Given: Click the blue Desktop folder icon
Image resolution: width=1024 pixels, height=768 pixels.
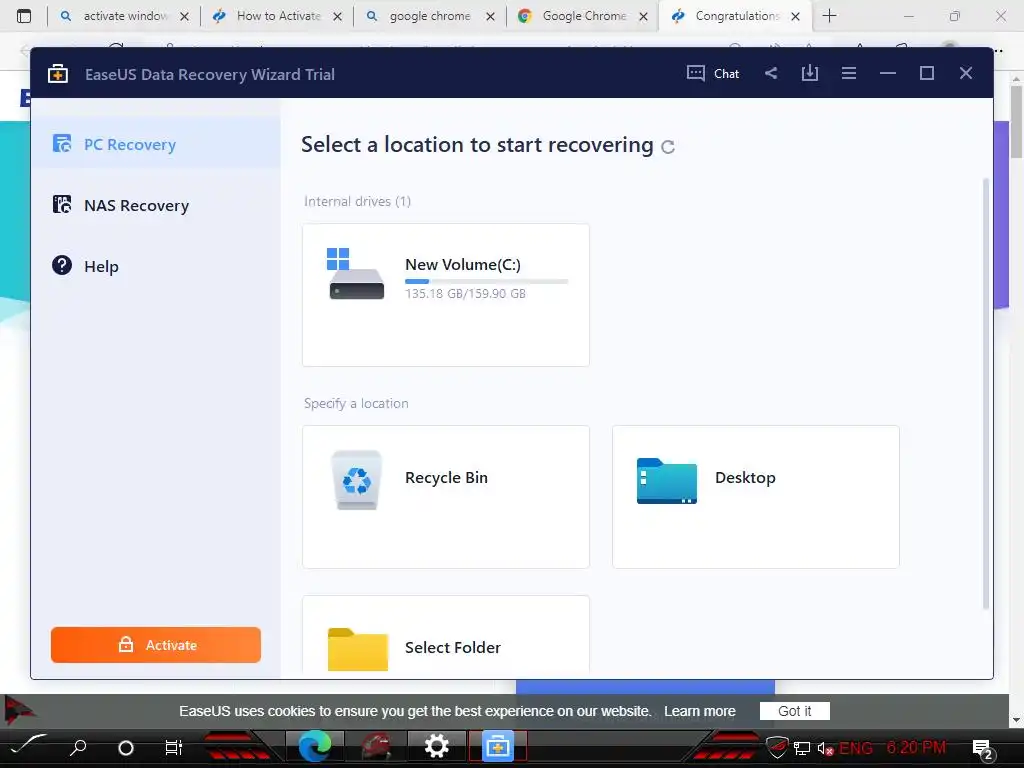Looking at the screenshot, I should pyautogui.click(x=667, y=481).
